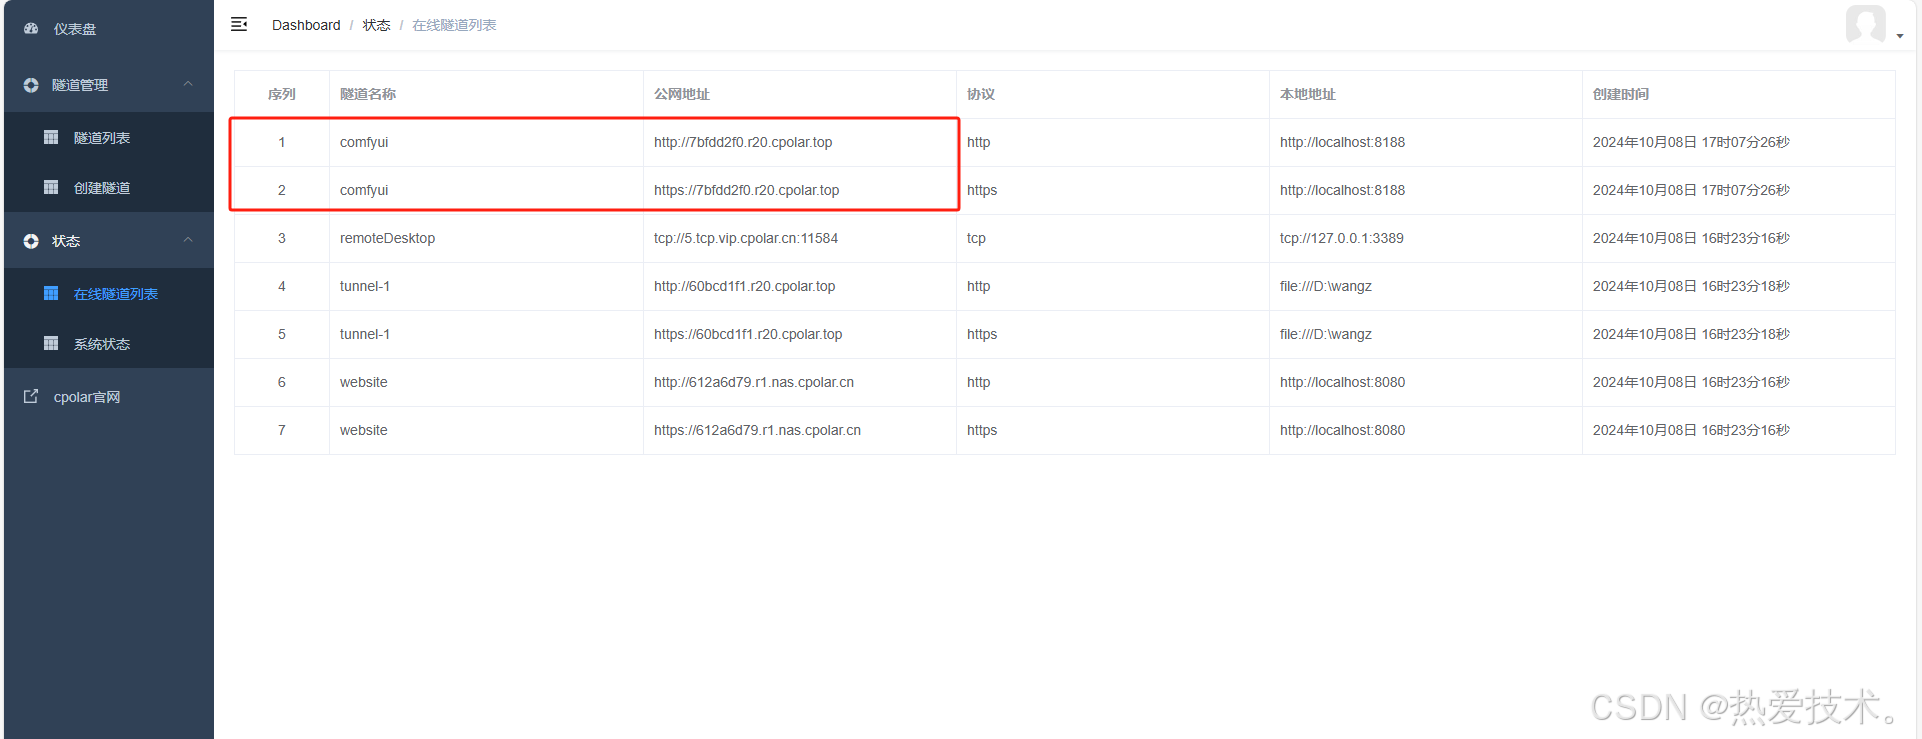Click Dashboard in the breadcrumb
The width and height of the screenshot is (1922, 739).
[x=306, y=25]
